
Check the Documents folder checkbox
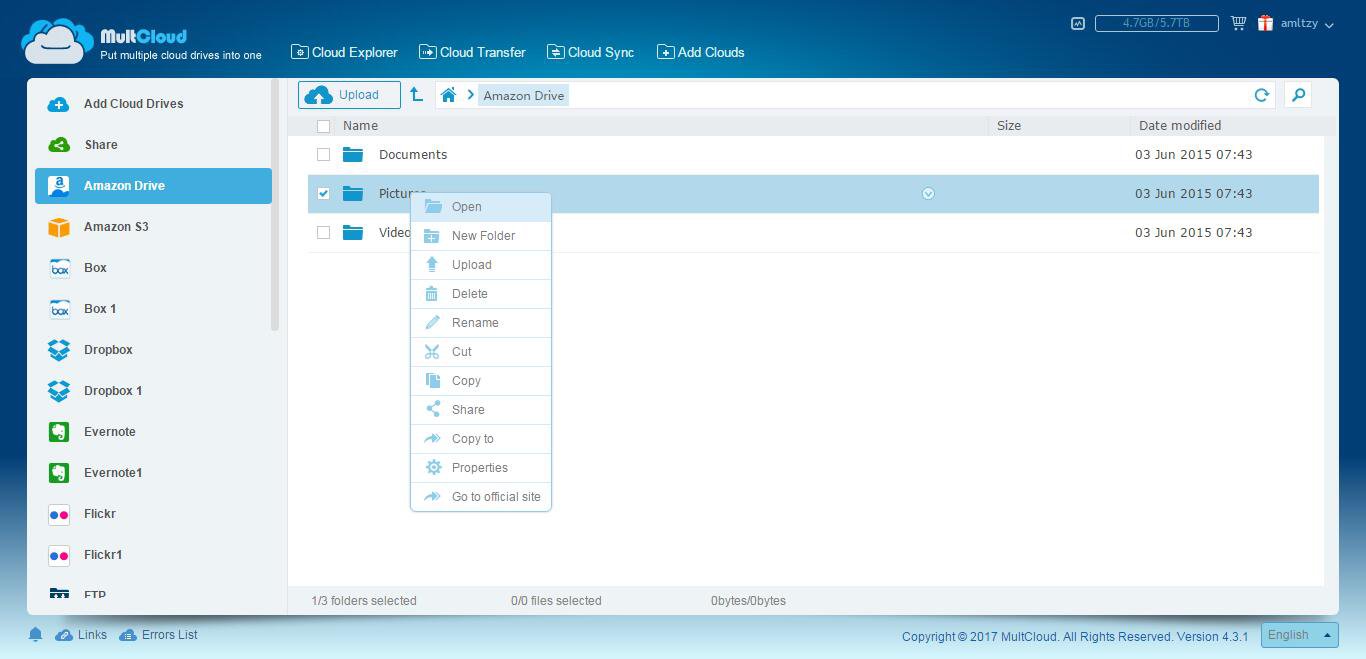323,154
